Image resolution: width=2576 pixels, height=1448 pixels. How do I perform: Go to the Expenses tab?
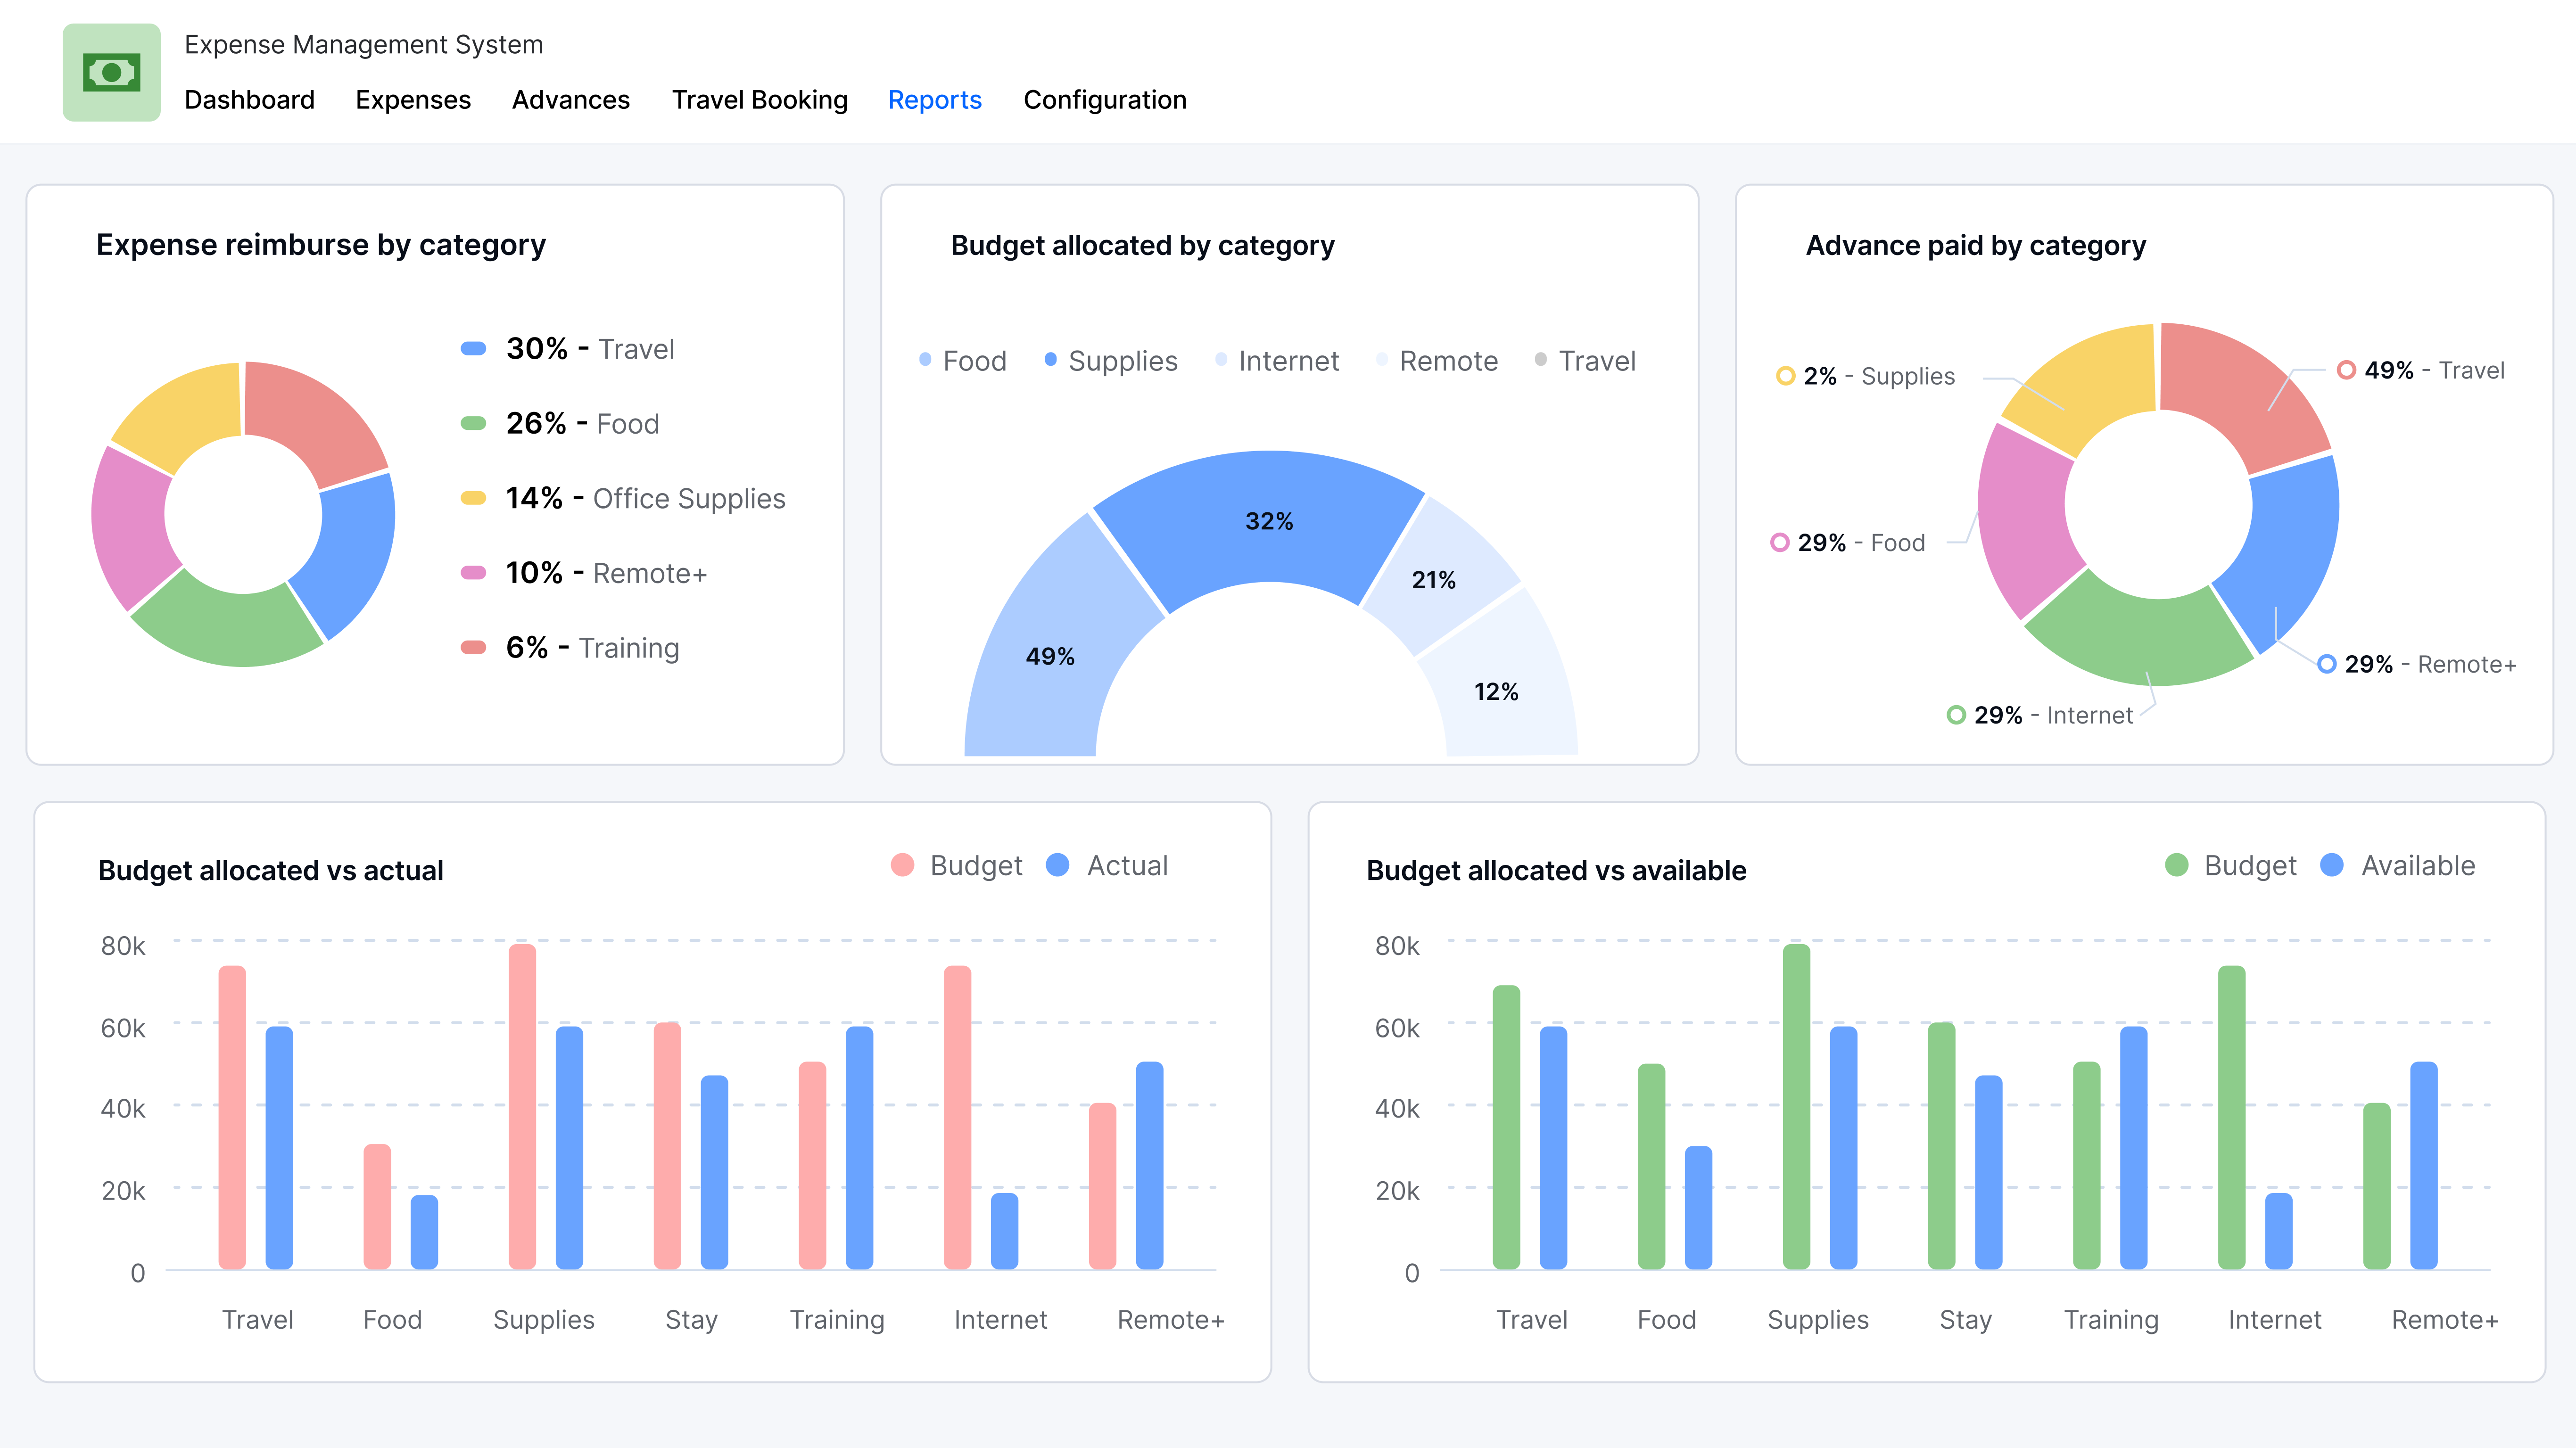(413, 100)
